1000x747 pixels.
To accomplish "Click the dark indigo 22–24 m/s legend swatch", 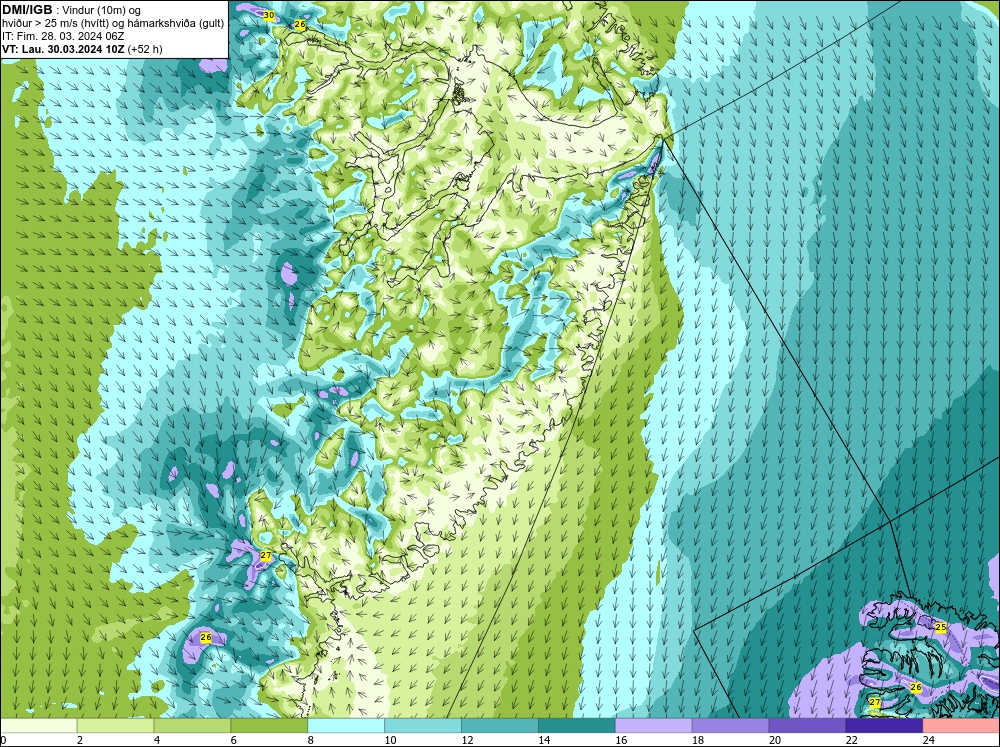I will pos(884,726).
